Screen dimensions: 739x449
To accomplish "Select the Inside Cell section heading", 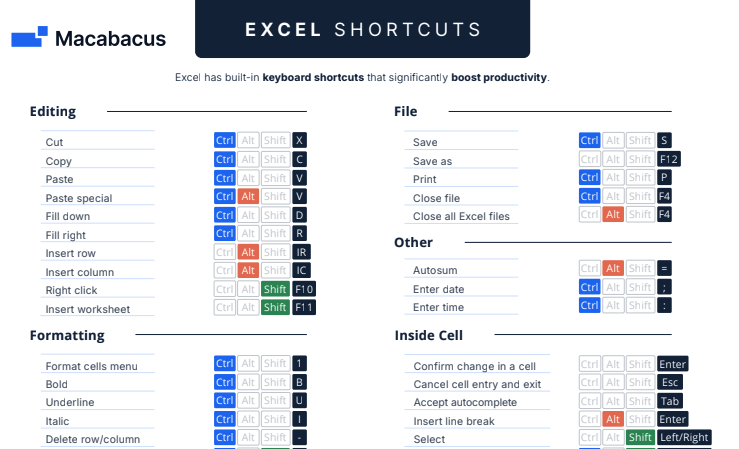I will [x=428, y=335].
